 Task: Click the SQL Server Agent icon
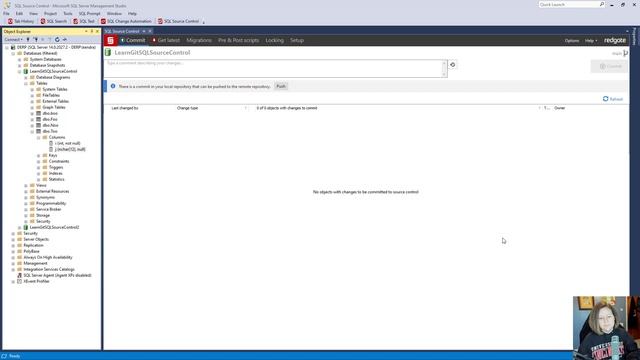coord(19,276)
